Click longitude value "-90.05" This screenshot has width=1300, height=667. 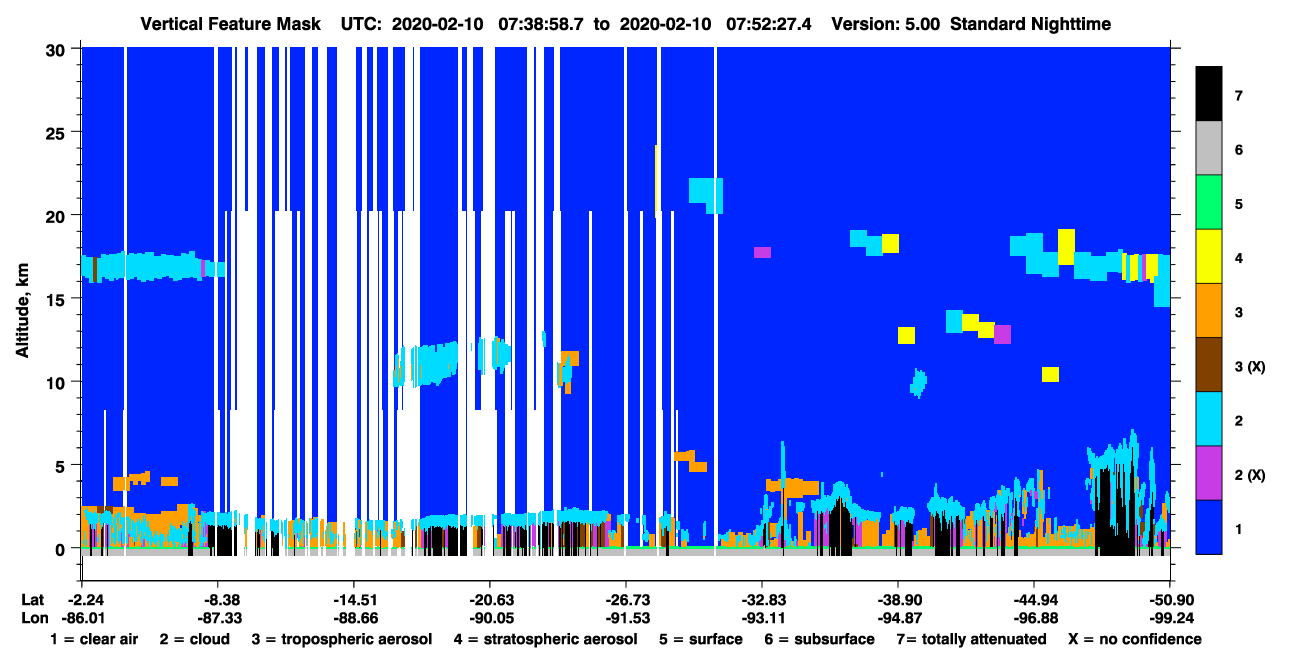(490, 619)
